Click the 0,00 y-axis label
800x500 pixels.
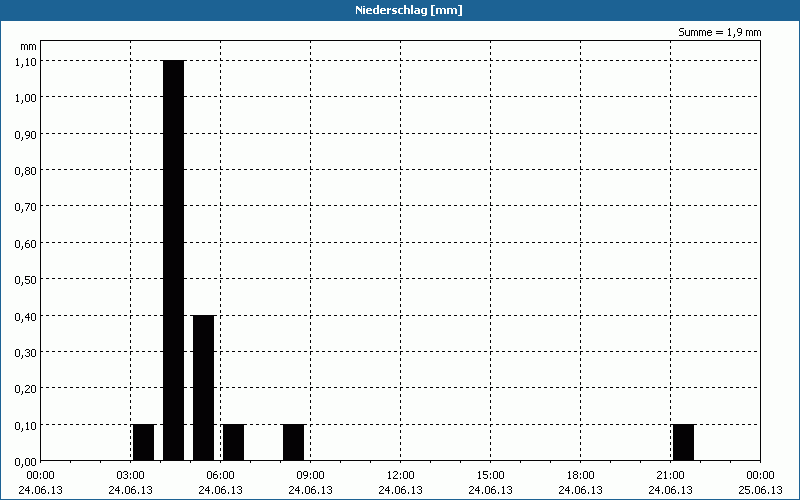(26, 462)
